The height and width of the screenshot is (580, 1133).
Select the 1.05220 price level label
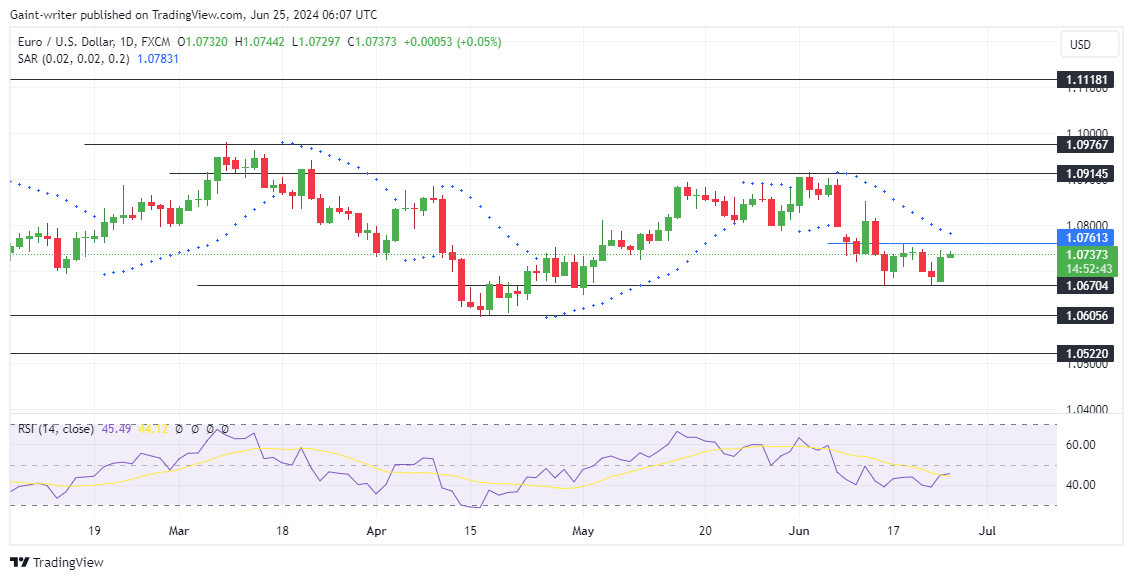[1085, 354]
